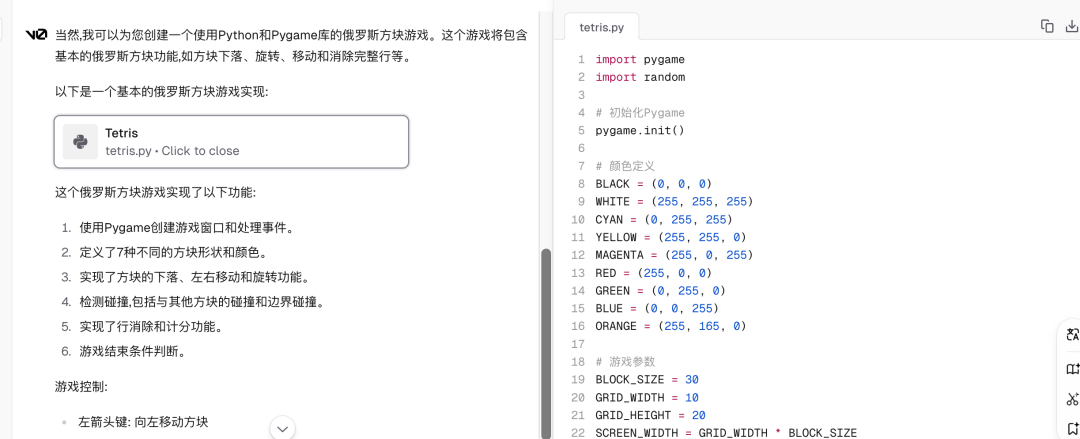The image size is (1080, 439).
Task: Select the tetris.py tab
Action: pyautogui.click(x=602, y=28)
